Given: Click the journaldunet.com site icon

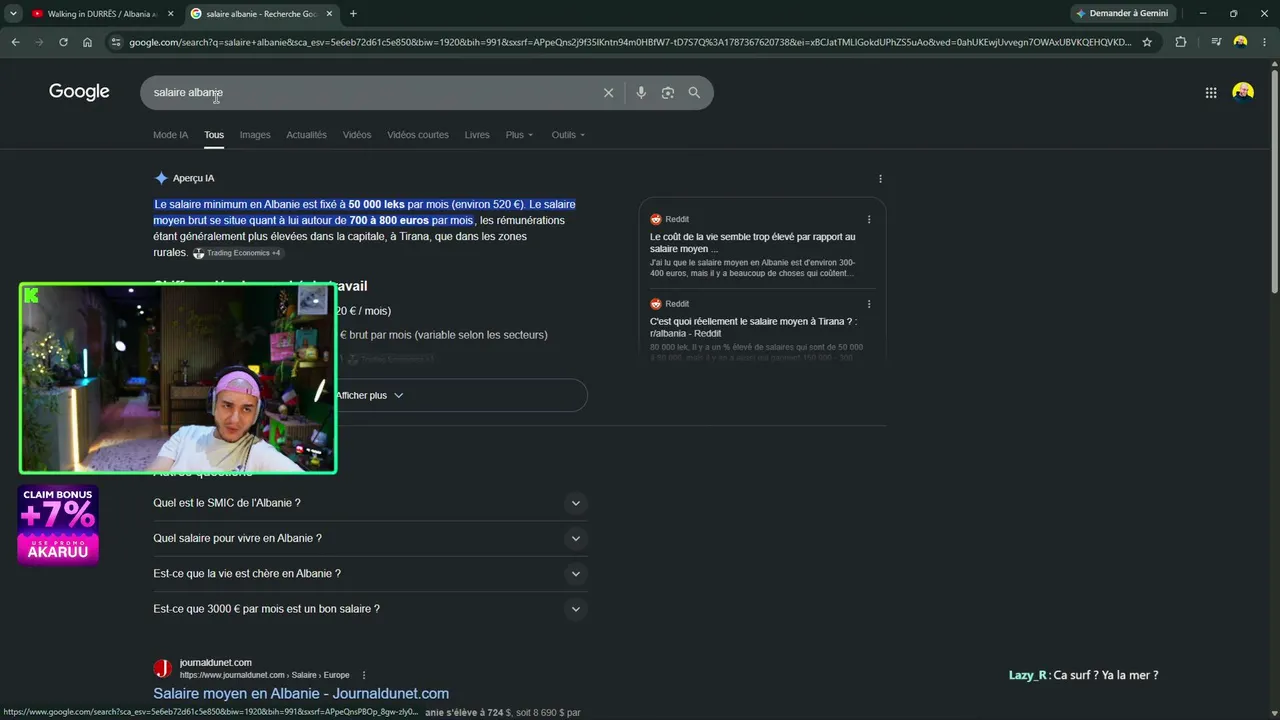Looking at the screenshot, I should pyautogui.click(x=163, y=668).
